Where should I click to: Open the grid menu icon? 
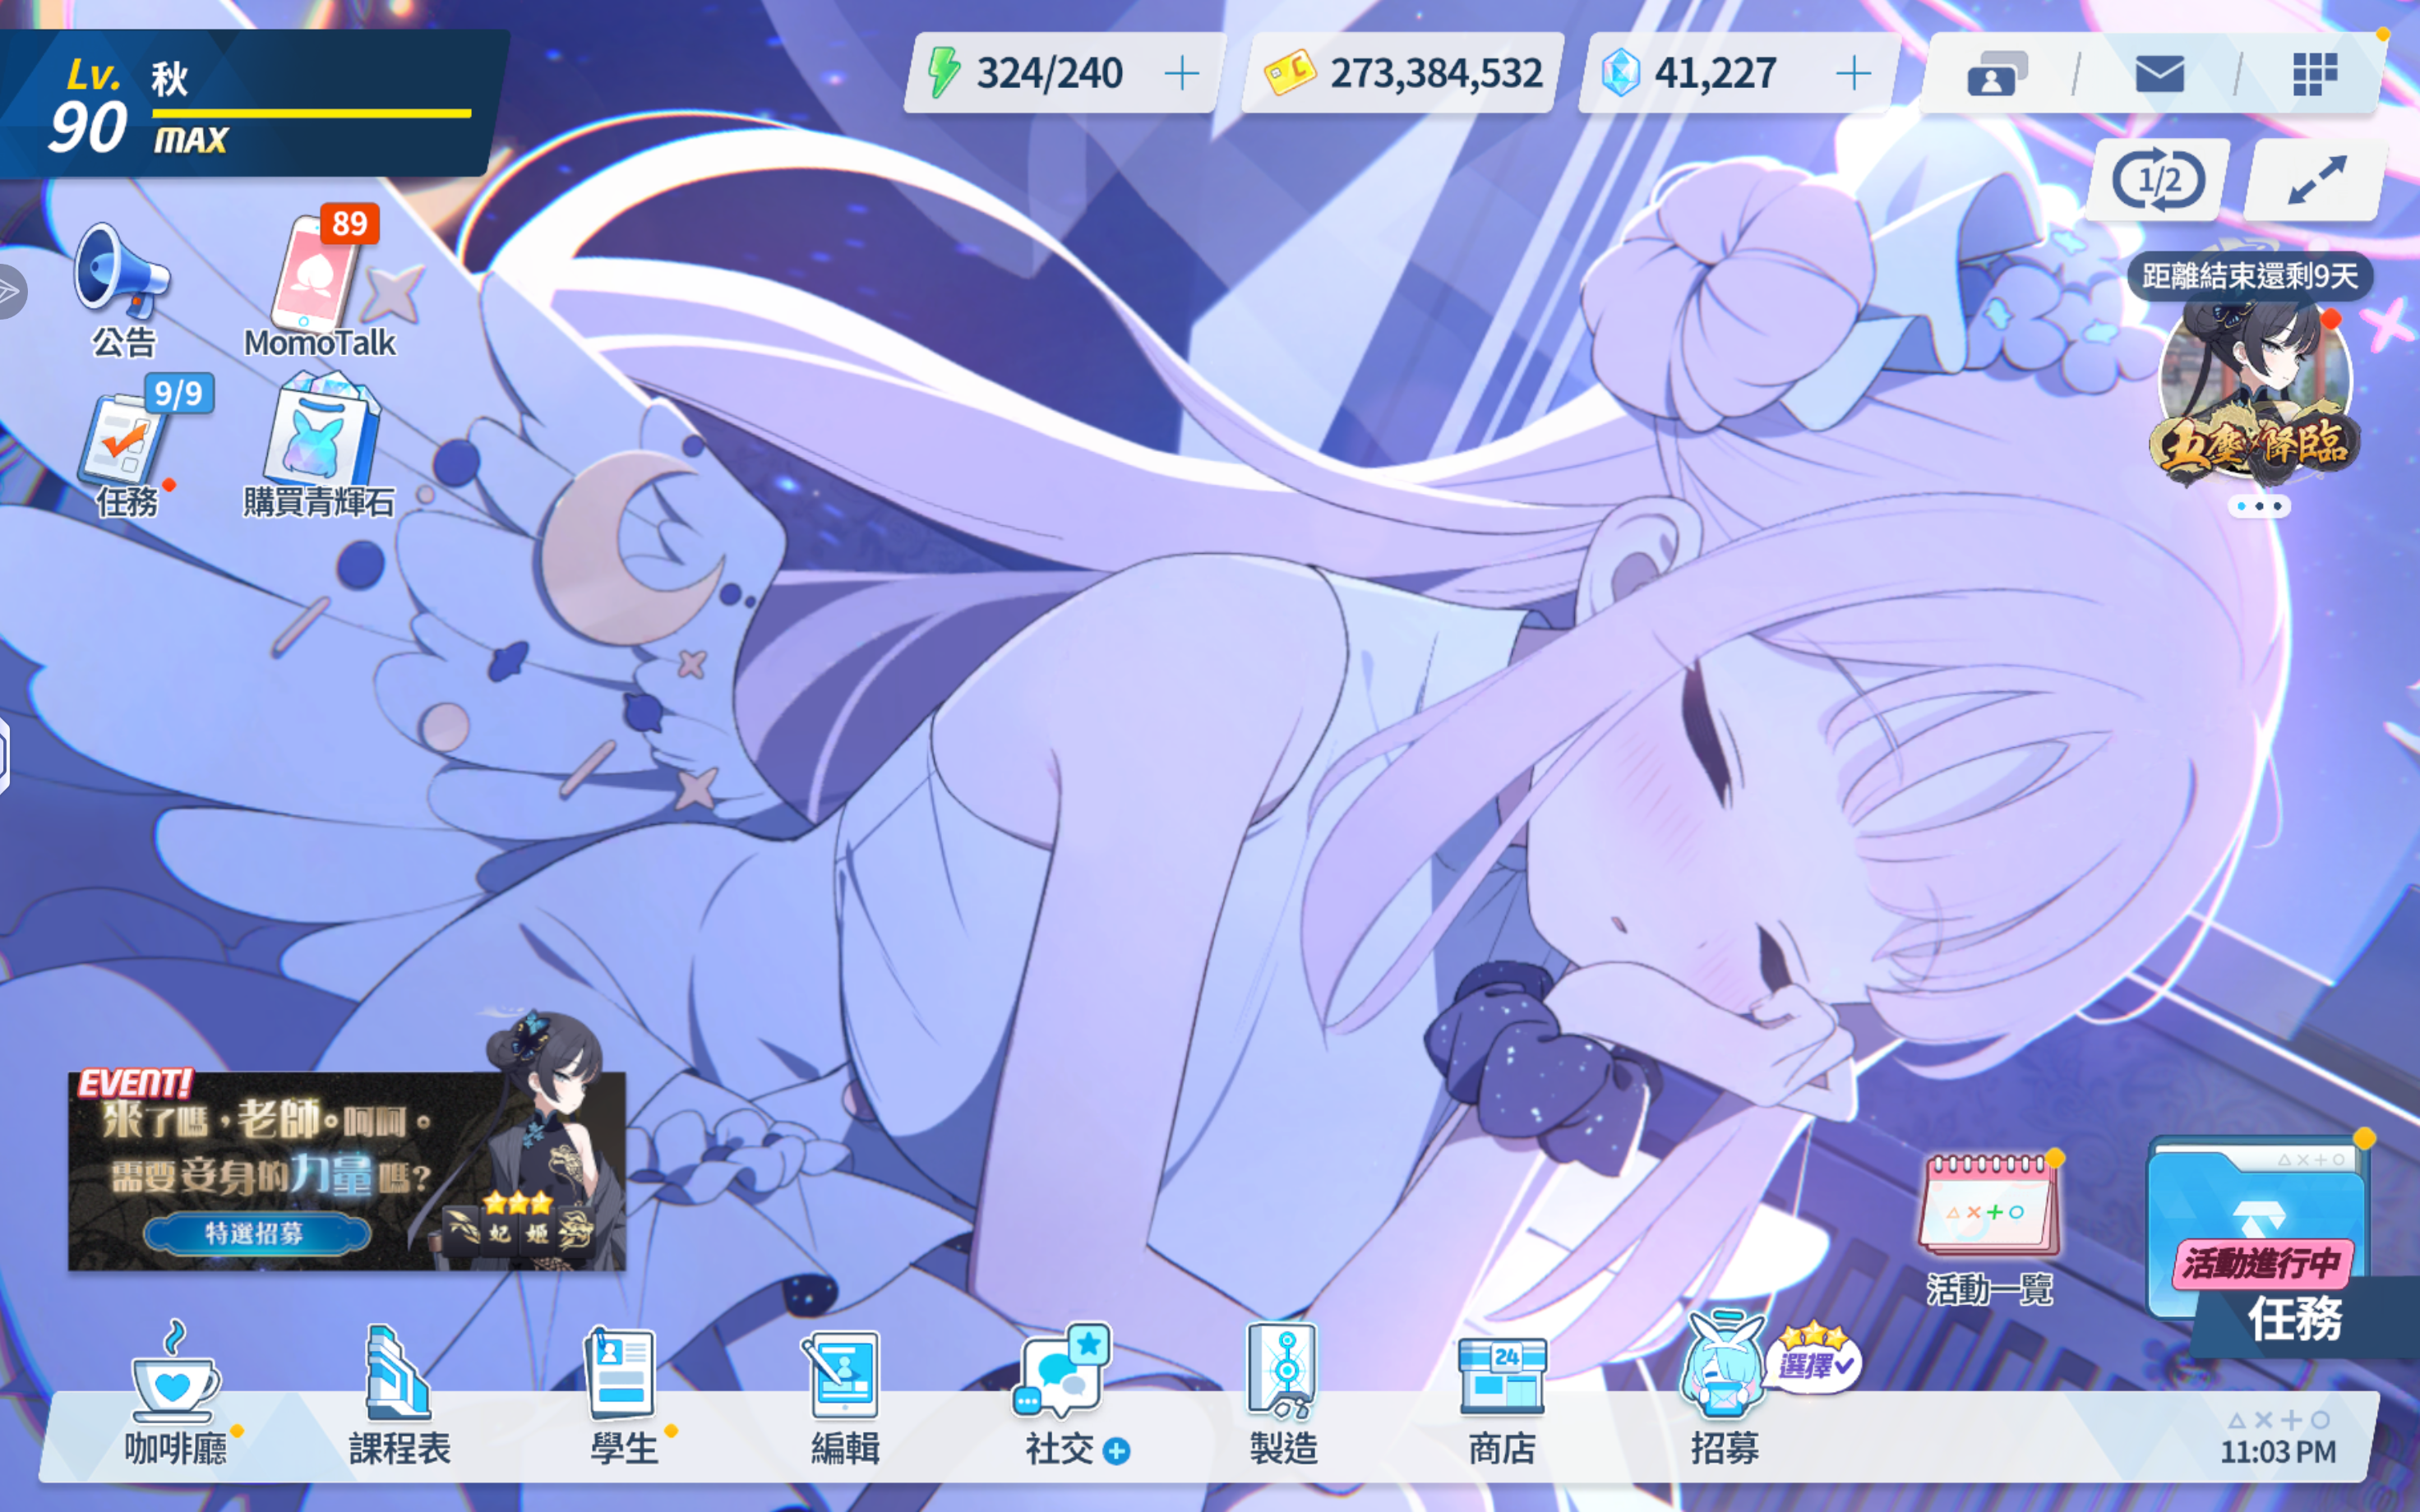click(x=2314, y=74)
